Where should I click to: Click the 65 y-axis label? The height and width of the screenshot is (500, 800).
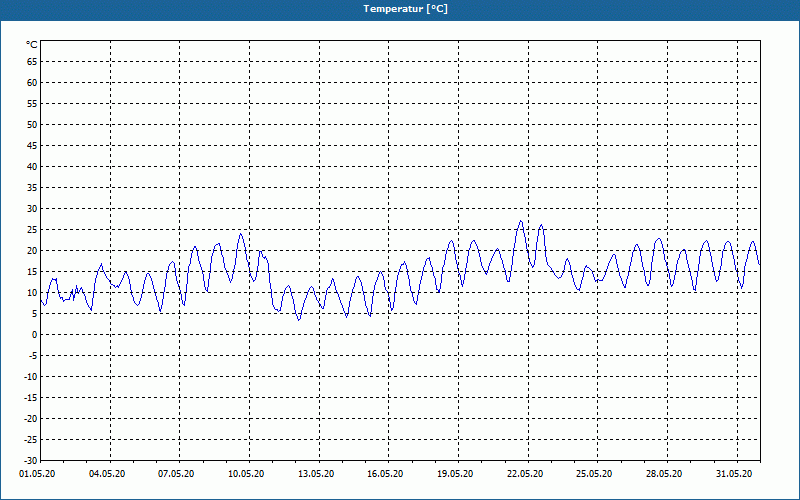coord(32,62)
